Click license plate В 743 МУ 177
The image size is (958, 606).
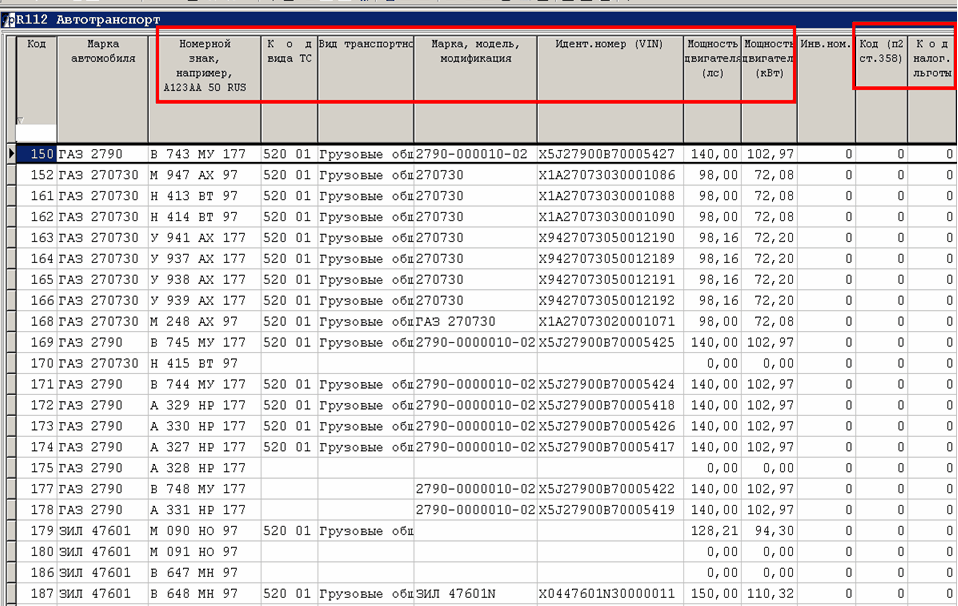coord(198,154)
